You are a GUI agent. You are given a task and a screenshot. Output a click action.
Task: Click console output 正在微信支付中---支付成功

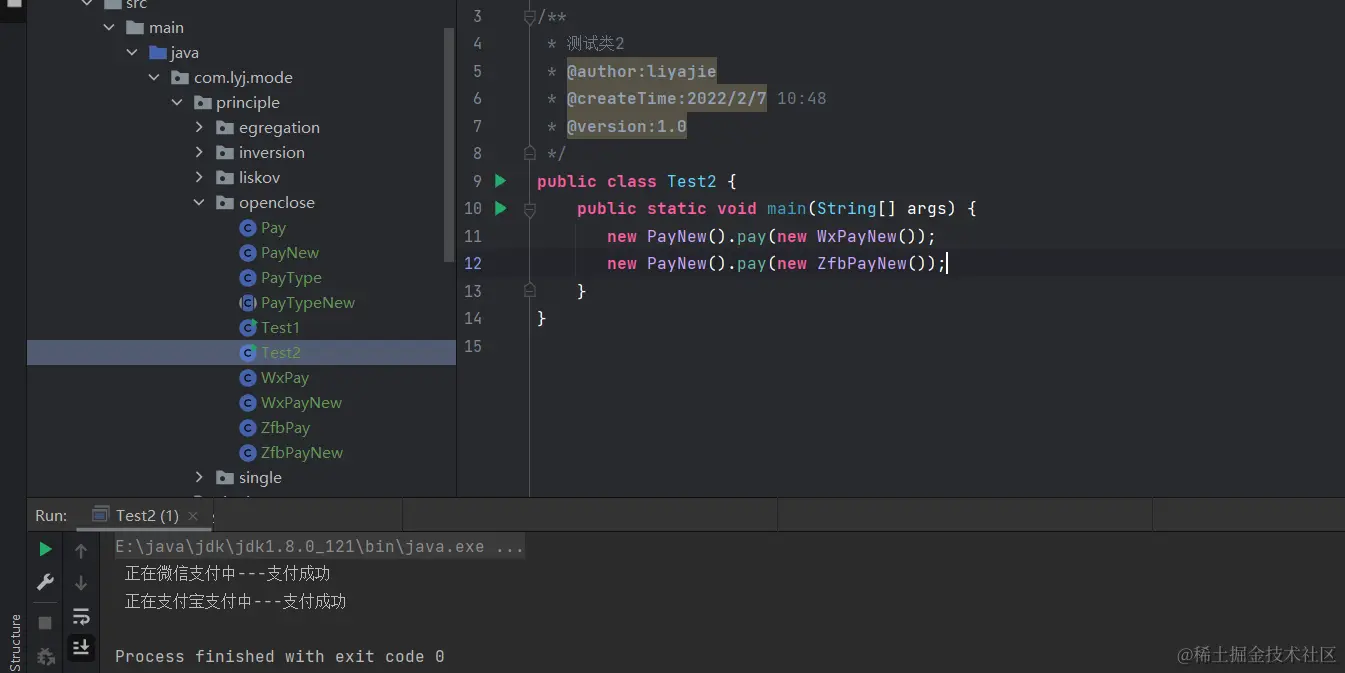[x=227, y=574]
